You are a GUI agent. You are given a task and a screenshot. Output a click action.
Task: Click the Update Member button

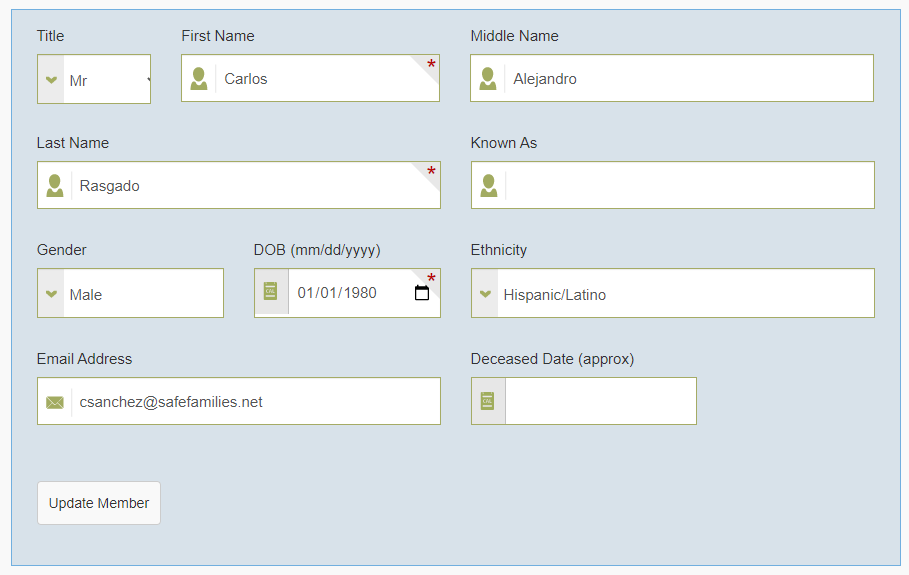tap(99, 503)
